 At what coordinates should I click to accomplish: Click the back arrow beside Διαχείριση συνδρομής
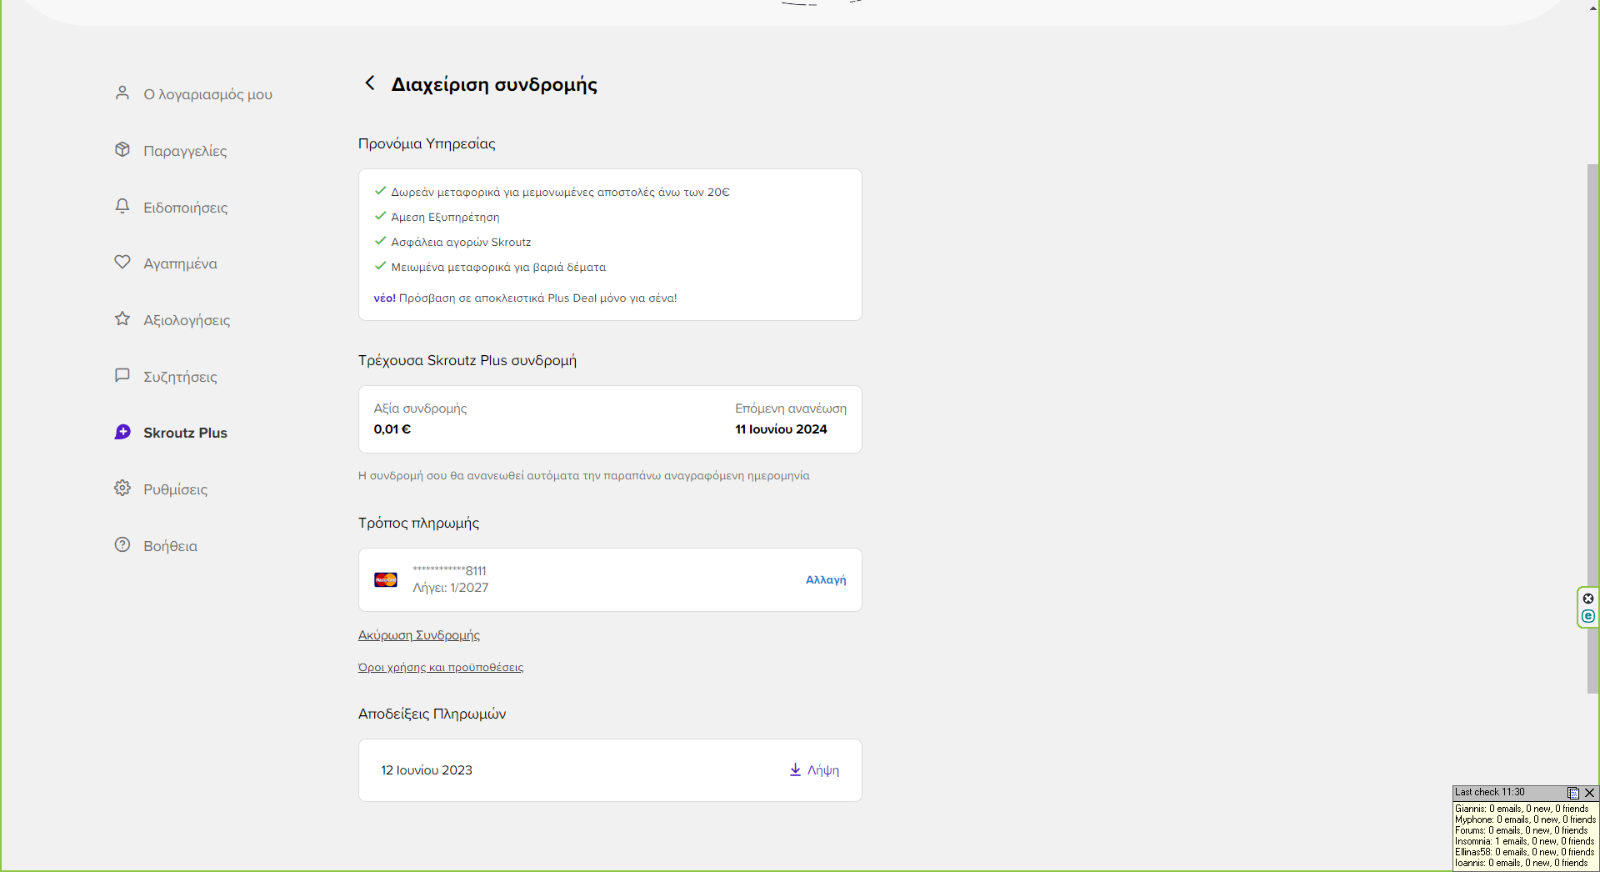pyautogui.click(x=370, y=83)
